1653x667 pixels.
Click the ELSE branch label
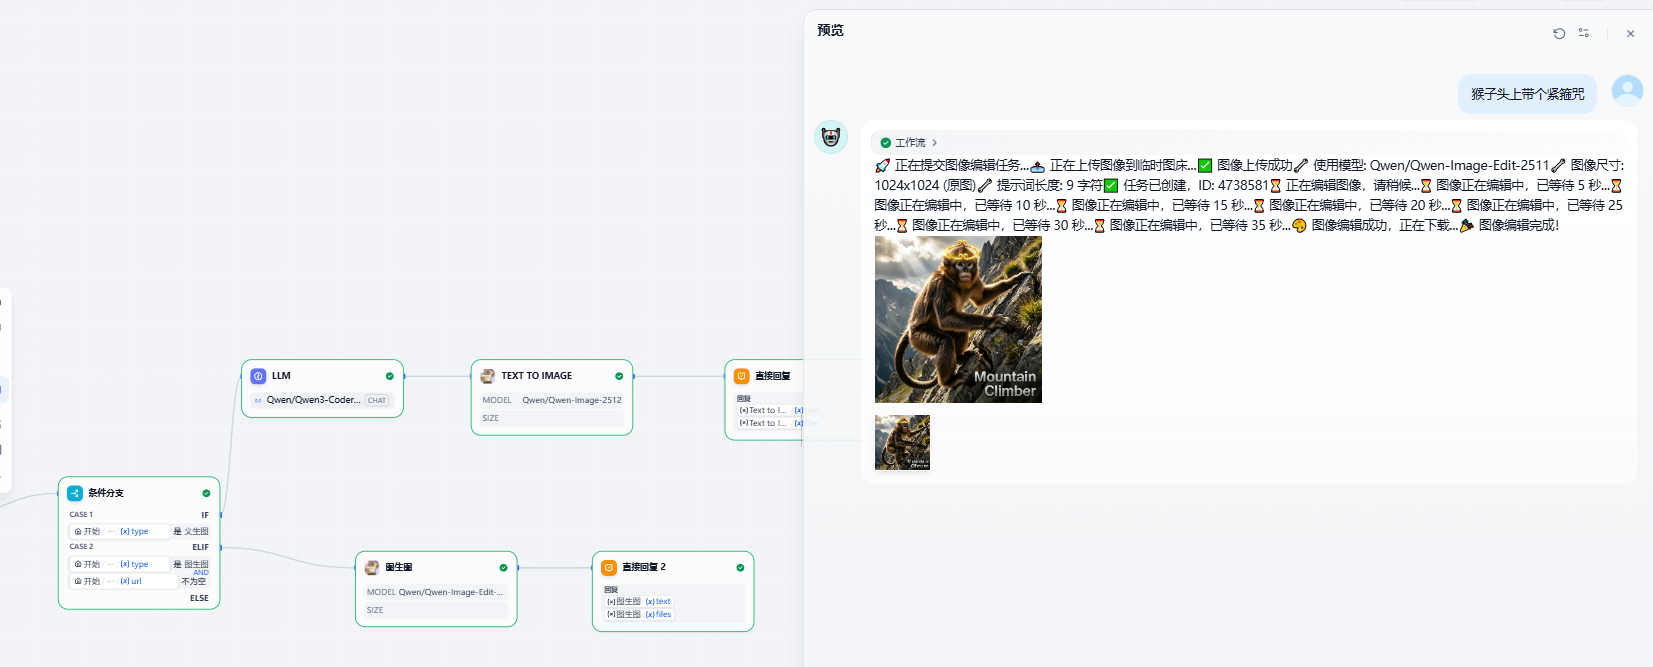200,598
